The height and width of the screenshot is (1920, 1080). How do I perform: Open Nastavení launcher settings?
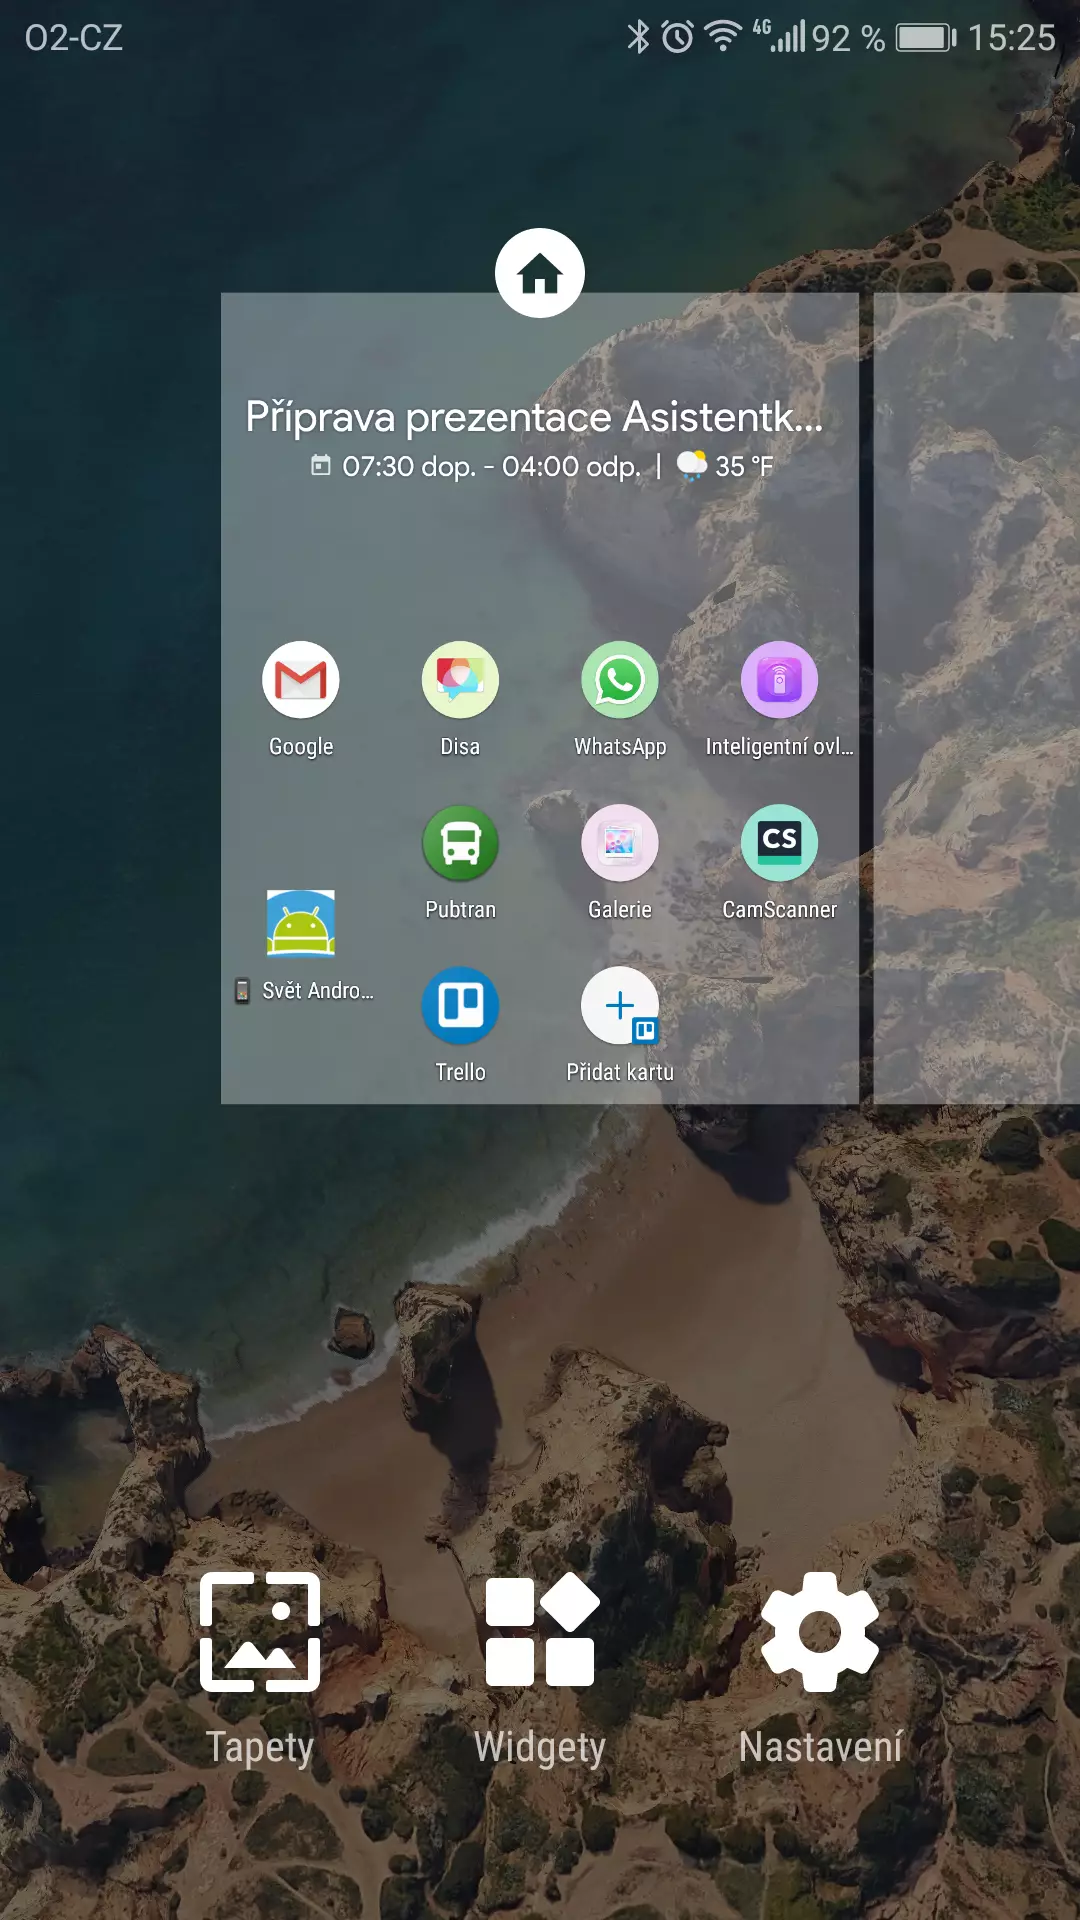coord(820,1670)
